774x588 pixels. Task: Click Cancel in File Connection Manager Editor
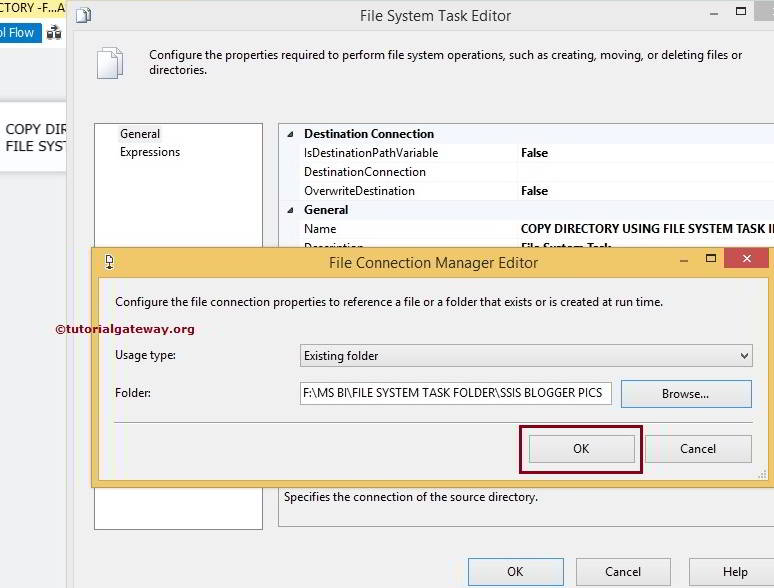click(698, 449)
